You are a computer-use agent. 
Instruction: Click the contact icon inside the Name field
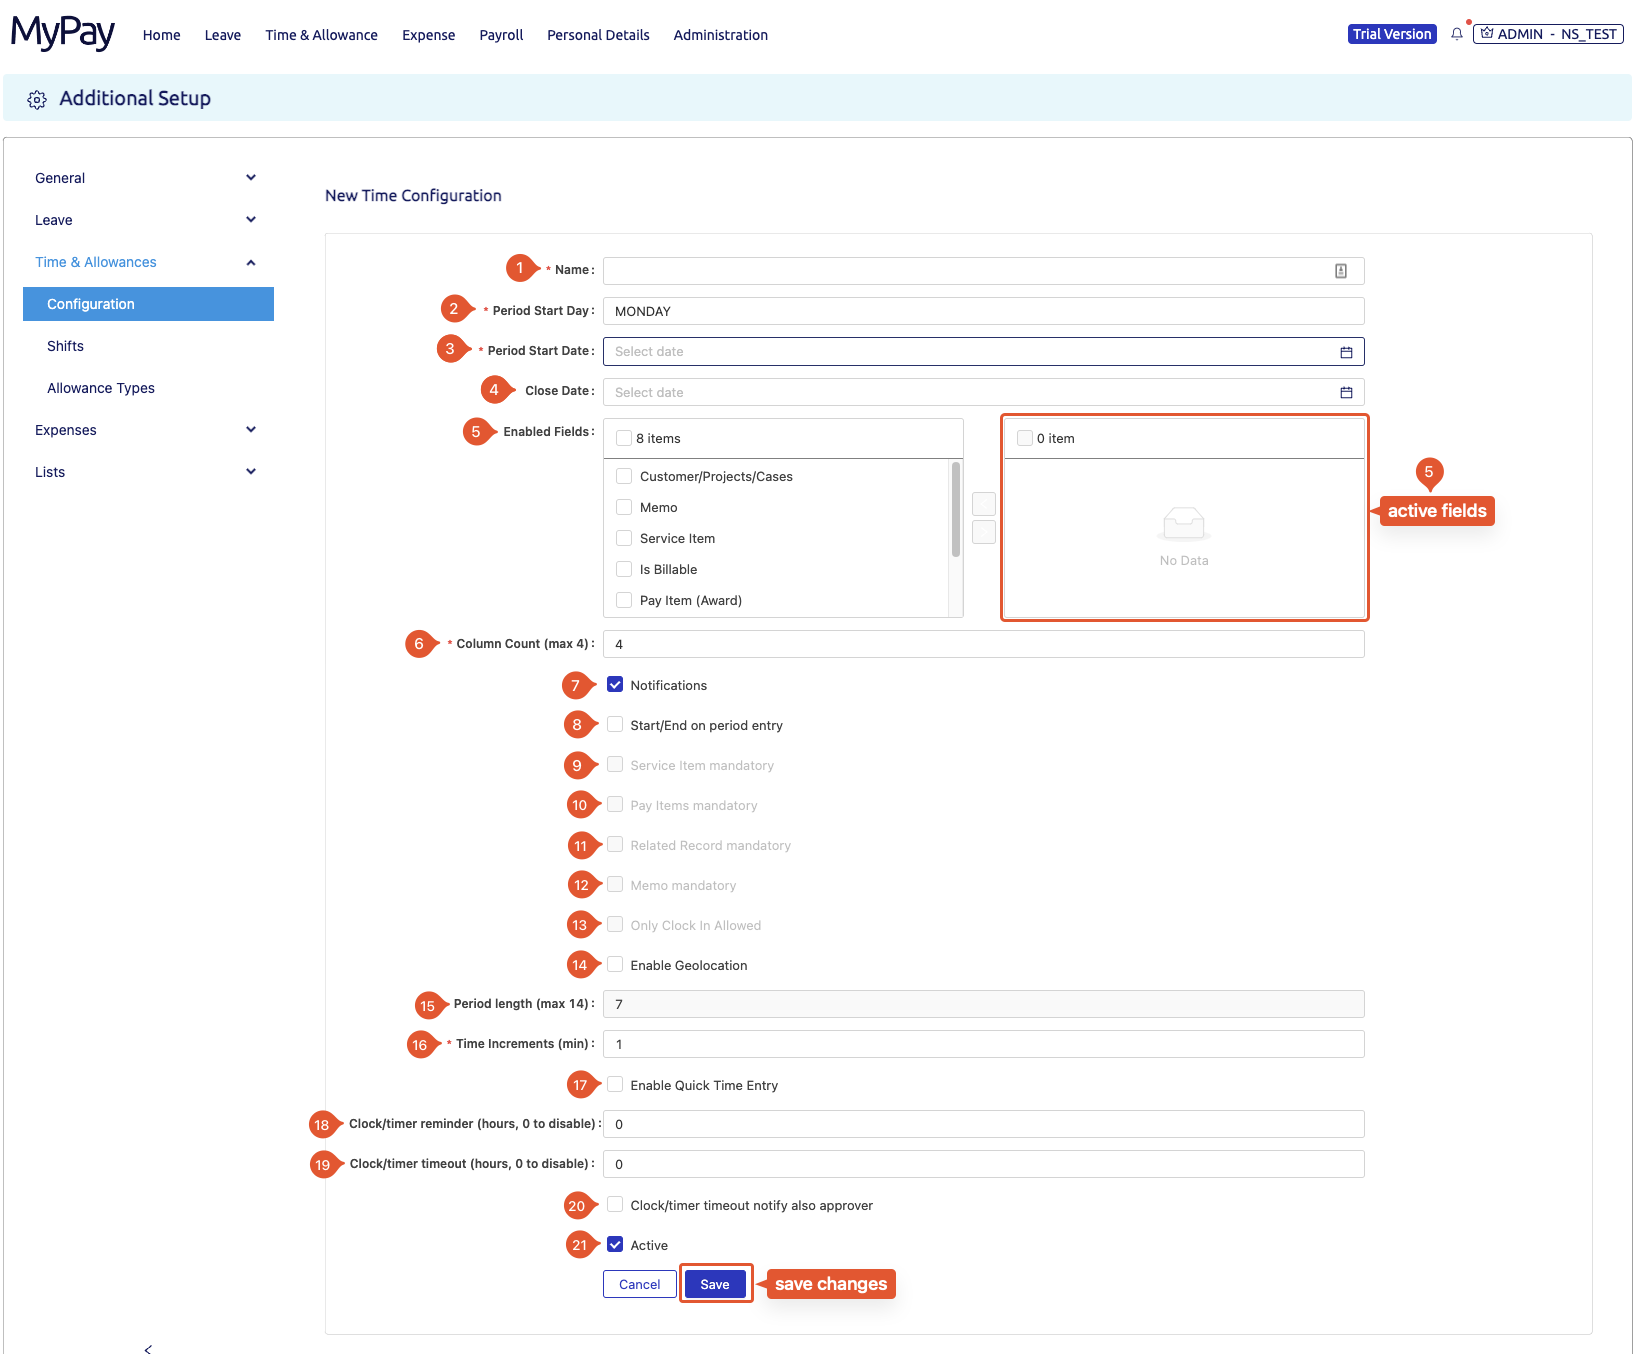coord(1340,270)
